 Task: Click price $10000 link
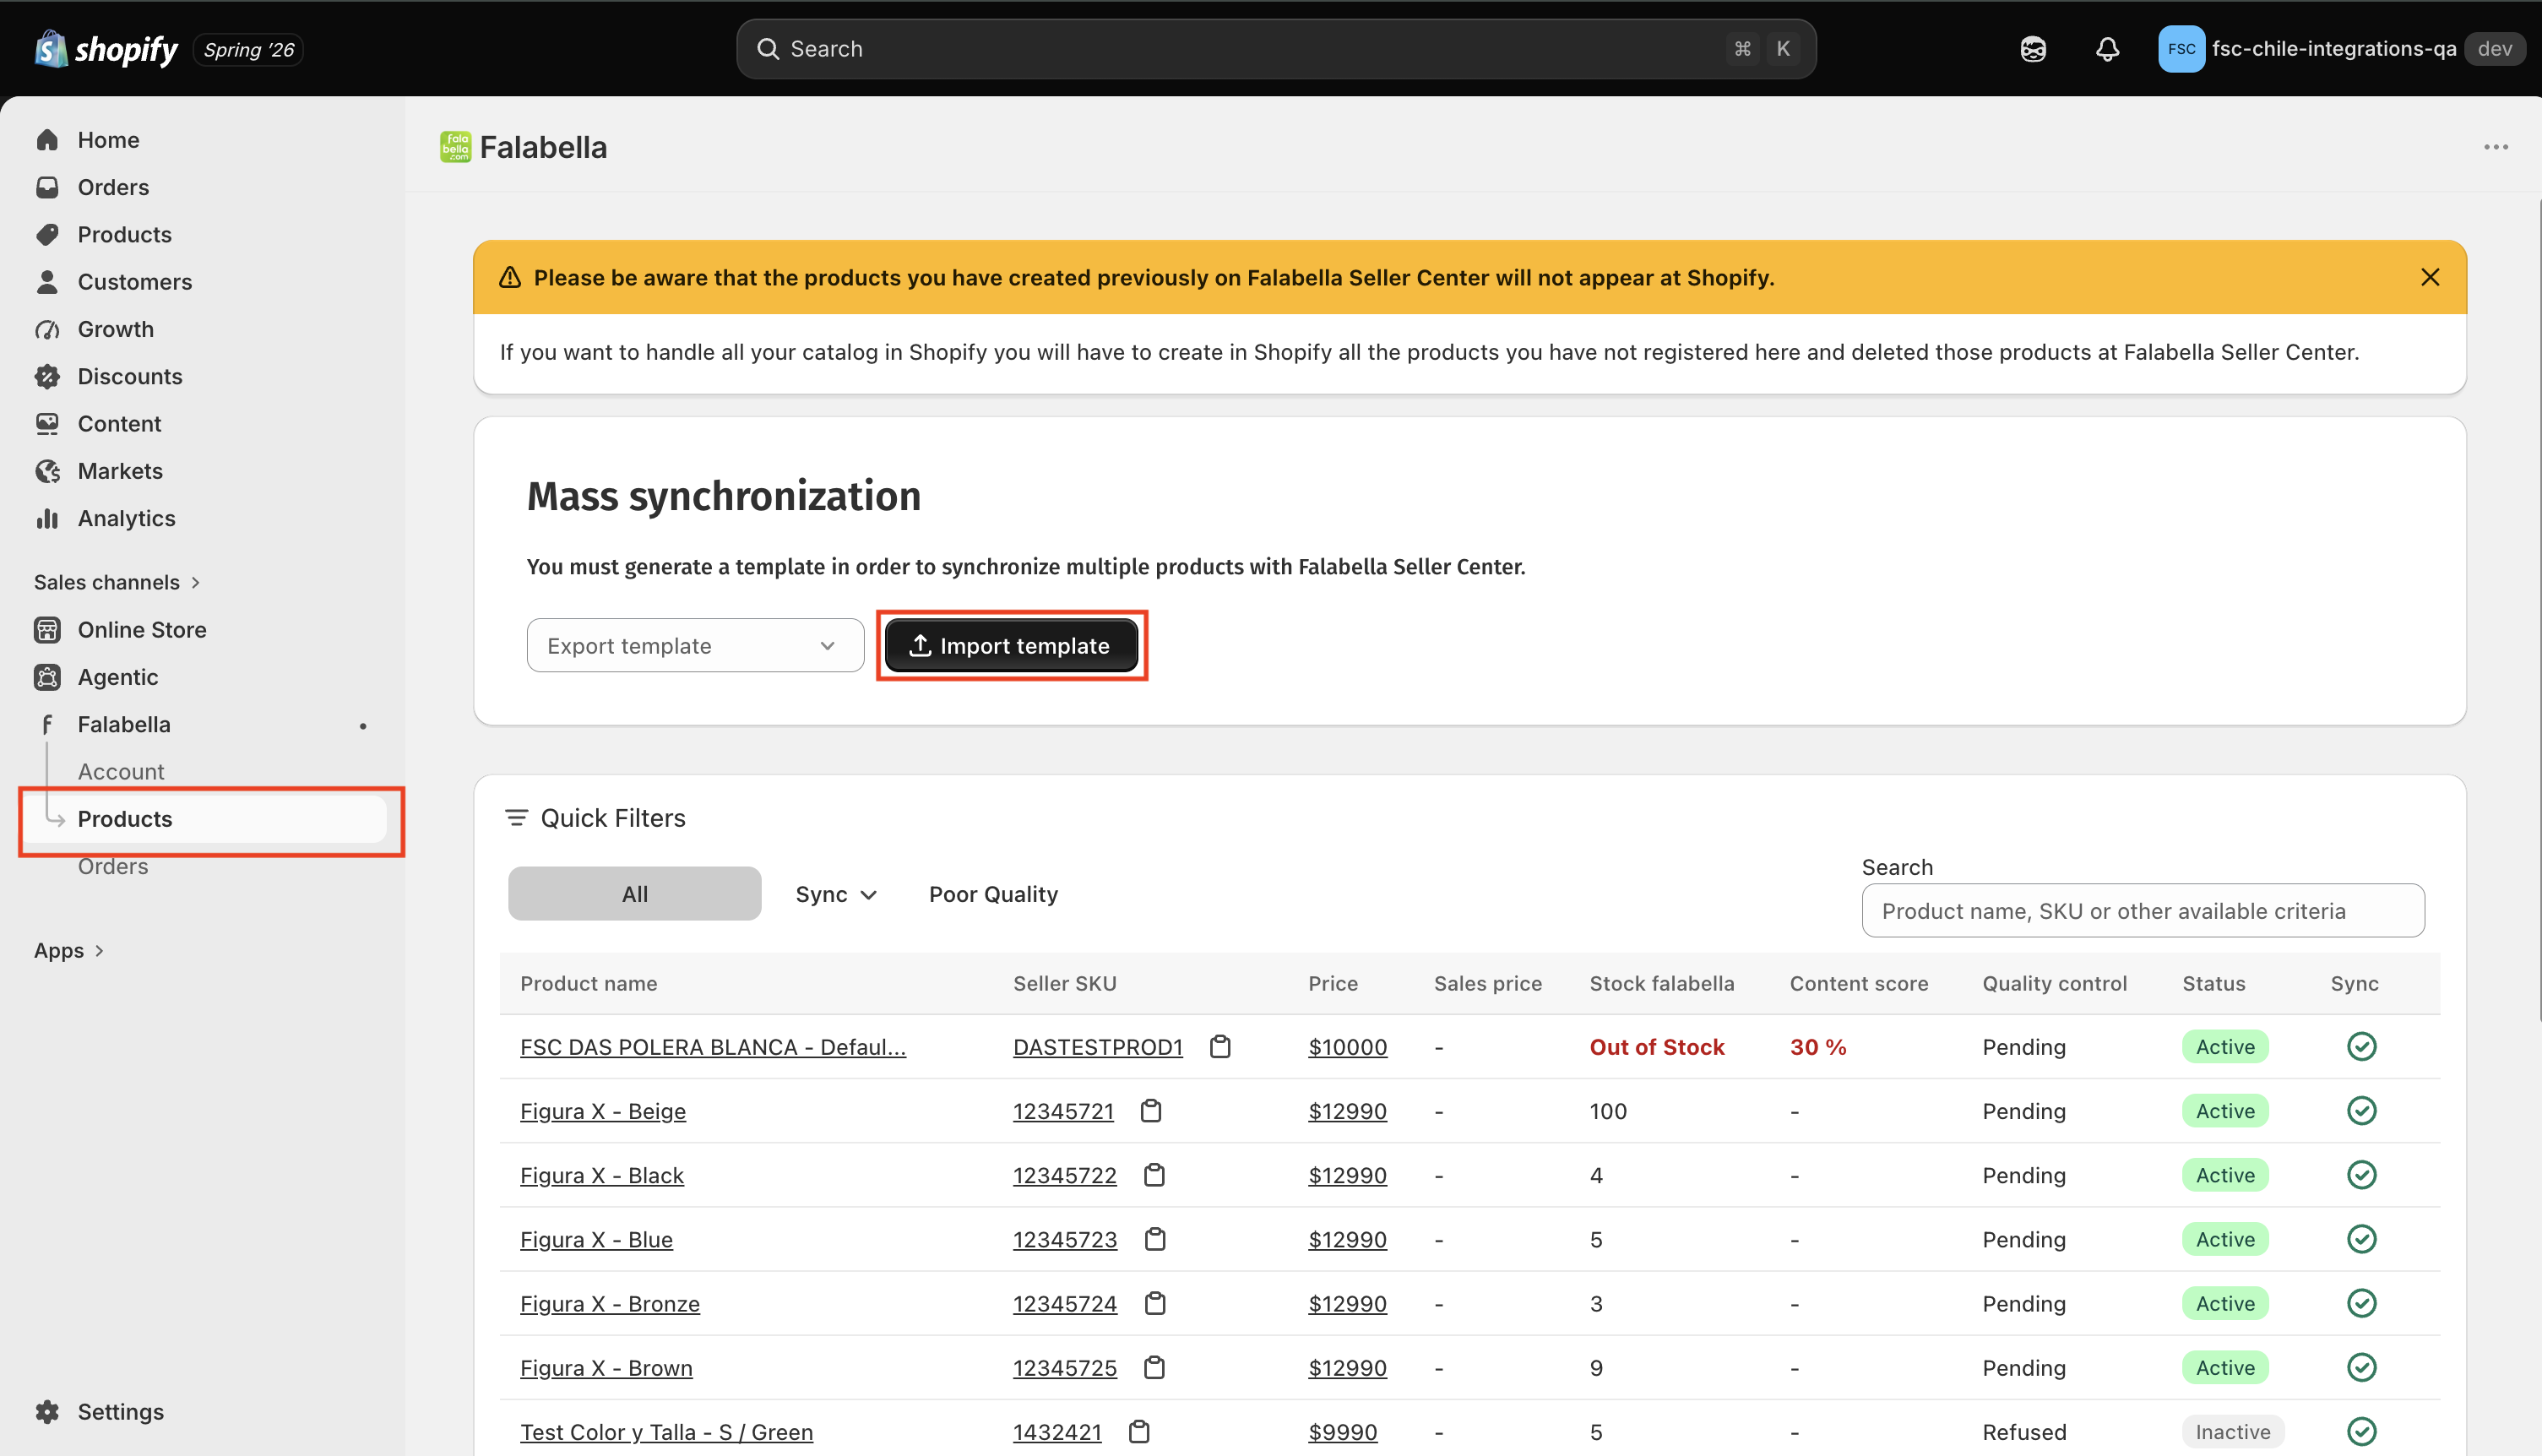[x=1347, y=1047]
